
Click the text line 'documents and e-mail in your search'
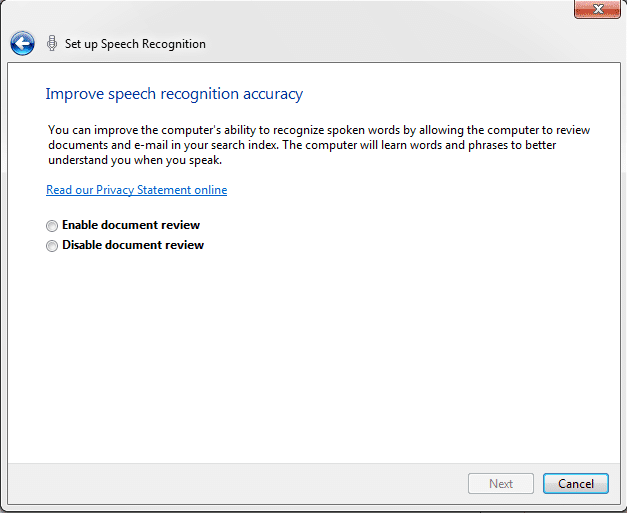tap(302, 145)
